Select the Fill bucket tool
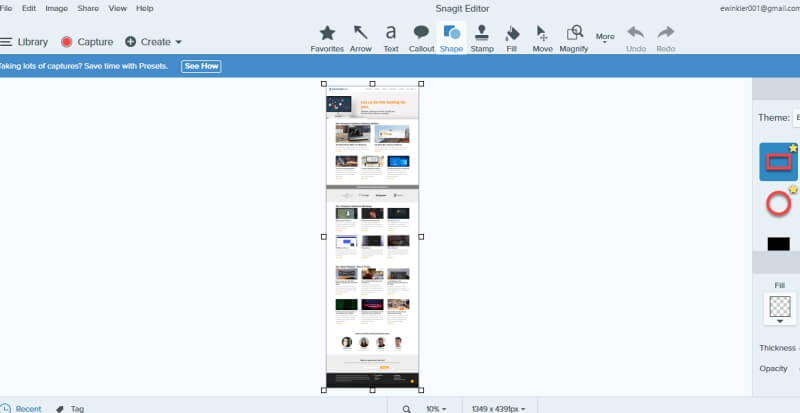800x413 pixels. click(512, 36)
